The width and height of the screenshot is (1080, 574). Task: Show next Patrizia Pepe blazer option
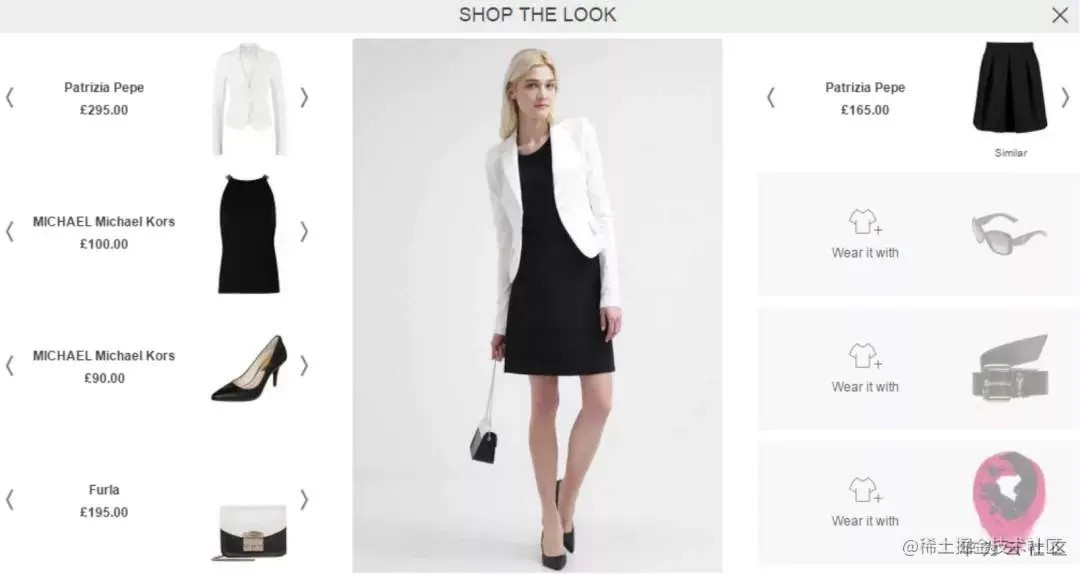[304, 98]
